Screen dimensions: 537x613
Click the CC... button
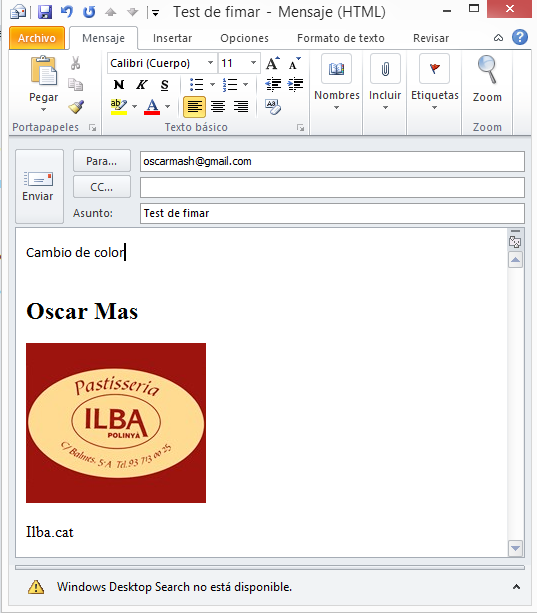[x=102, y=187]
